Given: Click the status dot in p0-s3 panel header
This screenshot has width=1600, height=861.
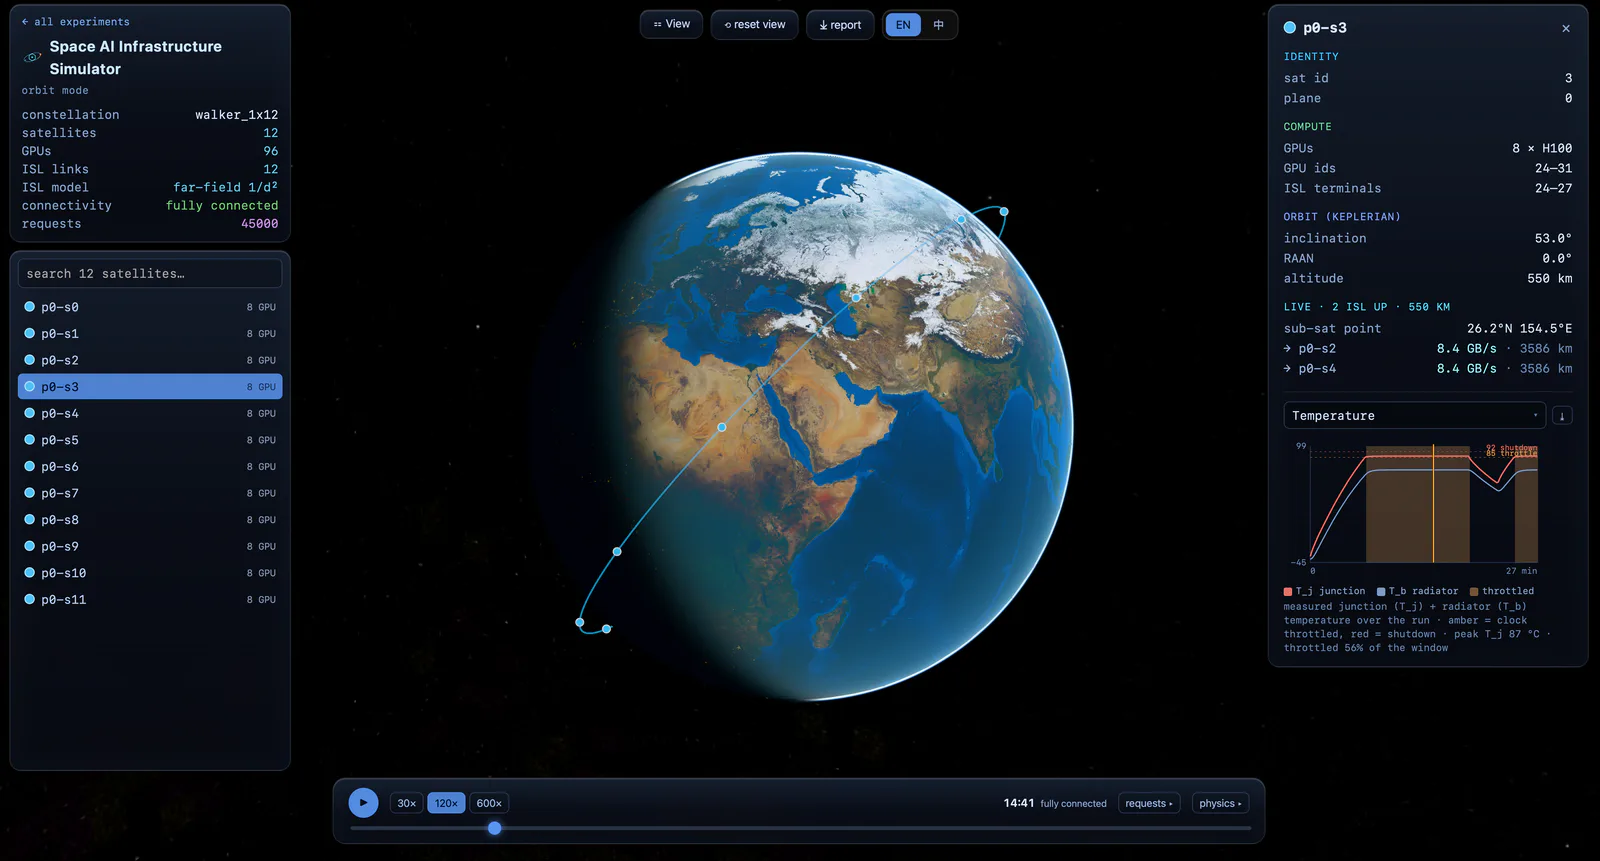Looking at the screenshot, I should (x=1290, y=28).
